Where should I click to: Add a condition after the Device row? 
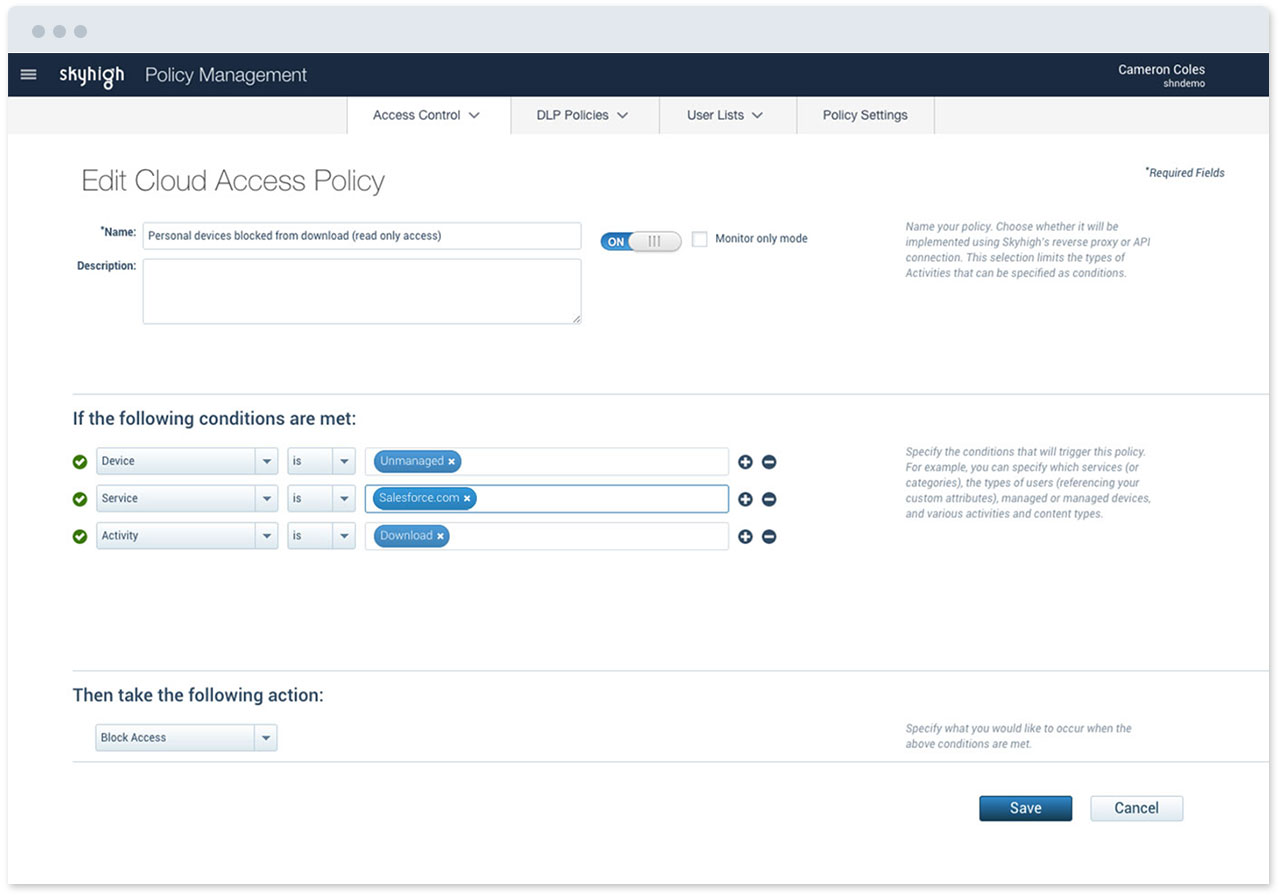(745, 462)
